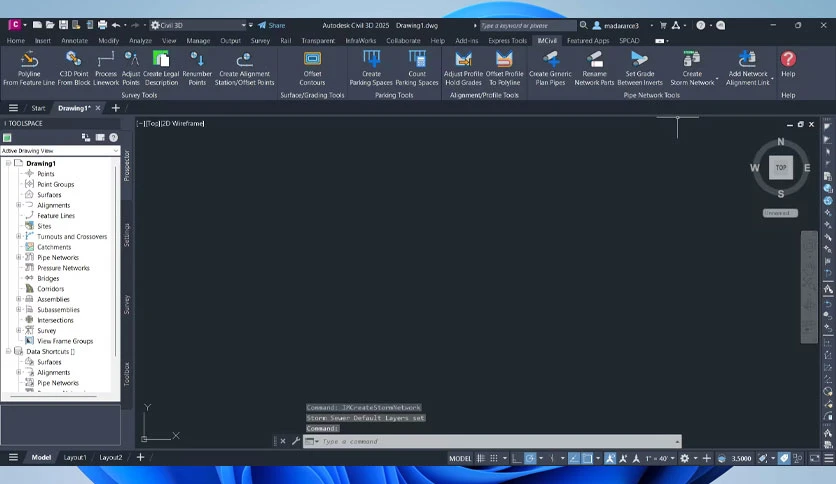Image resolution: width=836 pixels, height=484 pixels.
Task: Undo the last action
Action: click(116, 25)
